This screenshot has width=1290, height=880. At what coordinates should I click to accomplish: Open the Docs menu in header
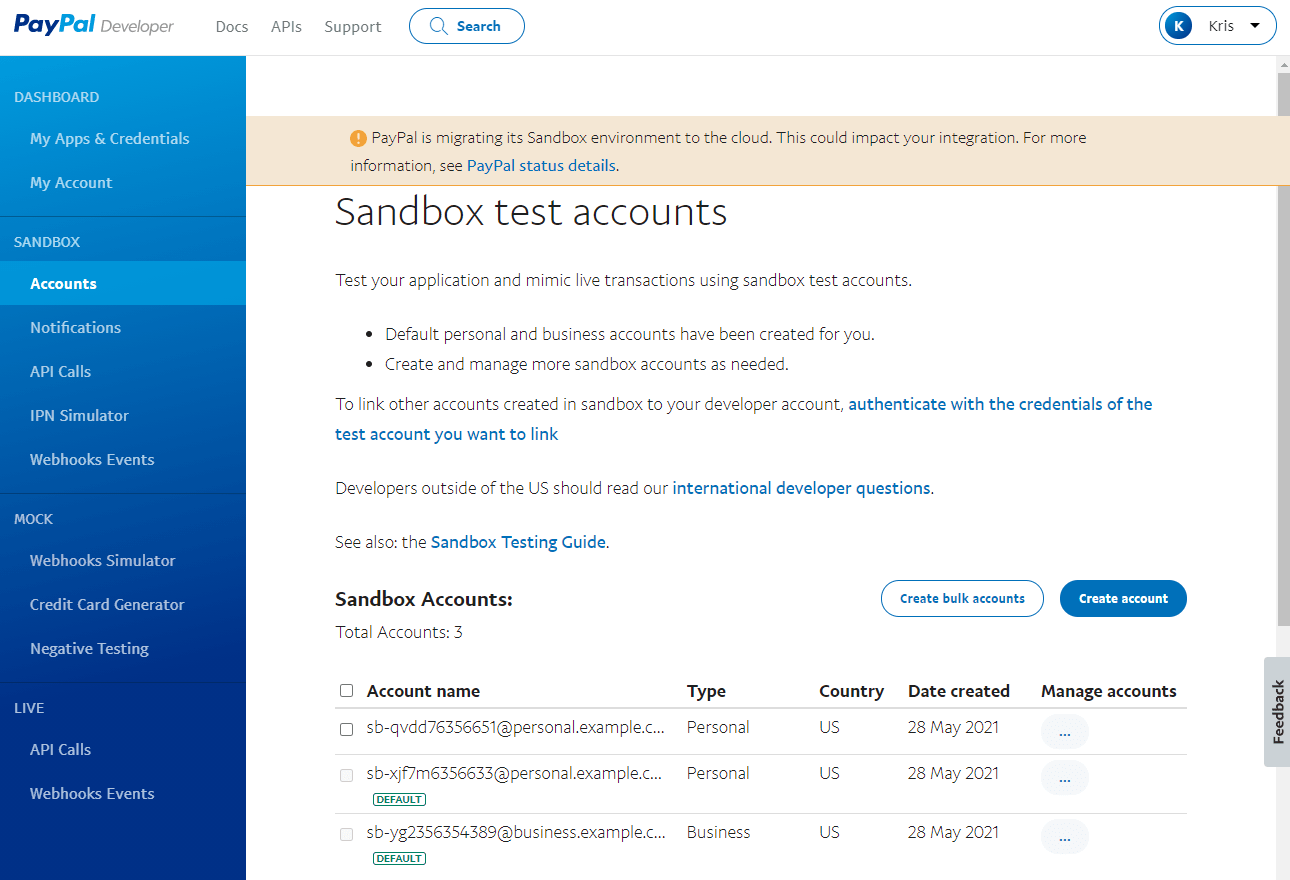pyautogui.click(x=231, y=27)
